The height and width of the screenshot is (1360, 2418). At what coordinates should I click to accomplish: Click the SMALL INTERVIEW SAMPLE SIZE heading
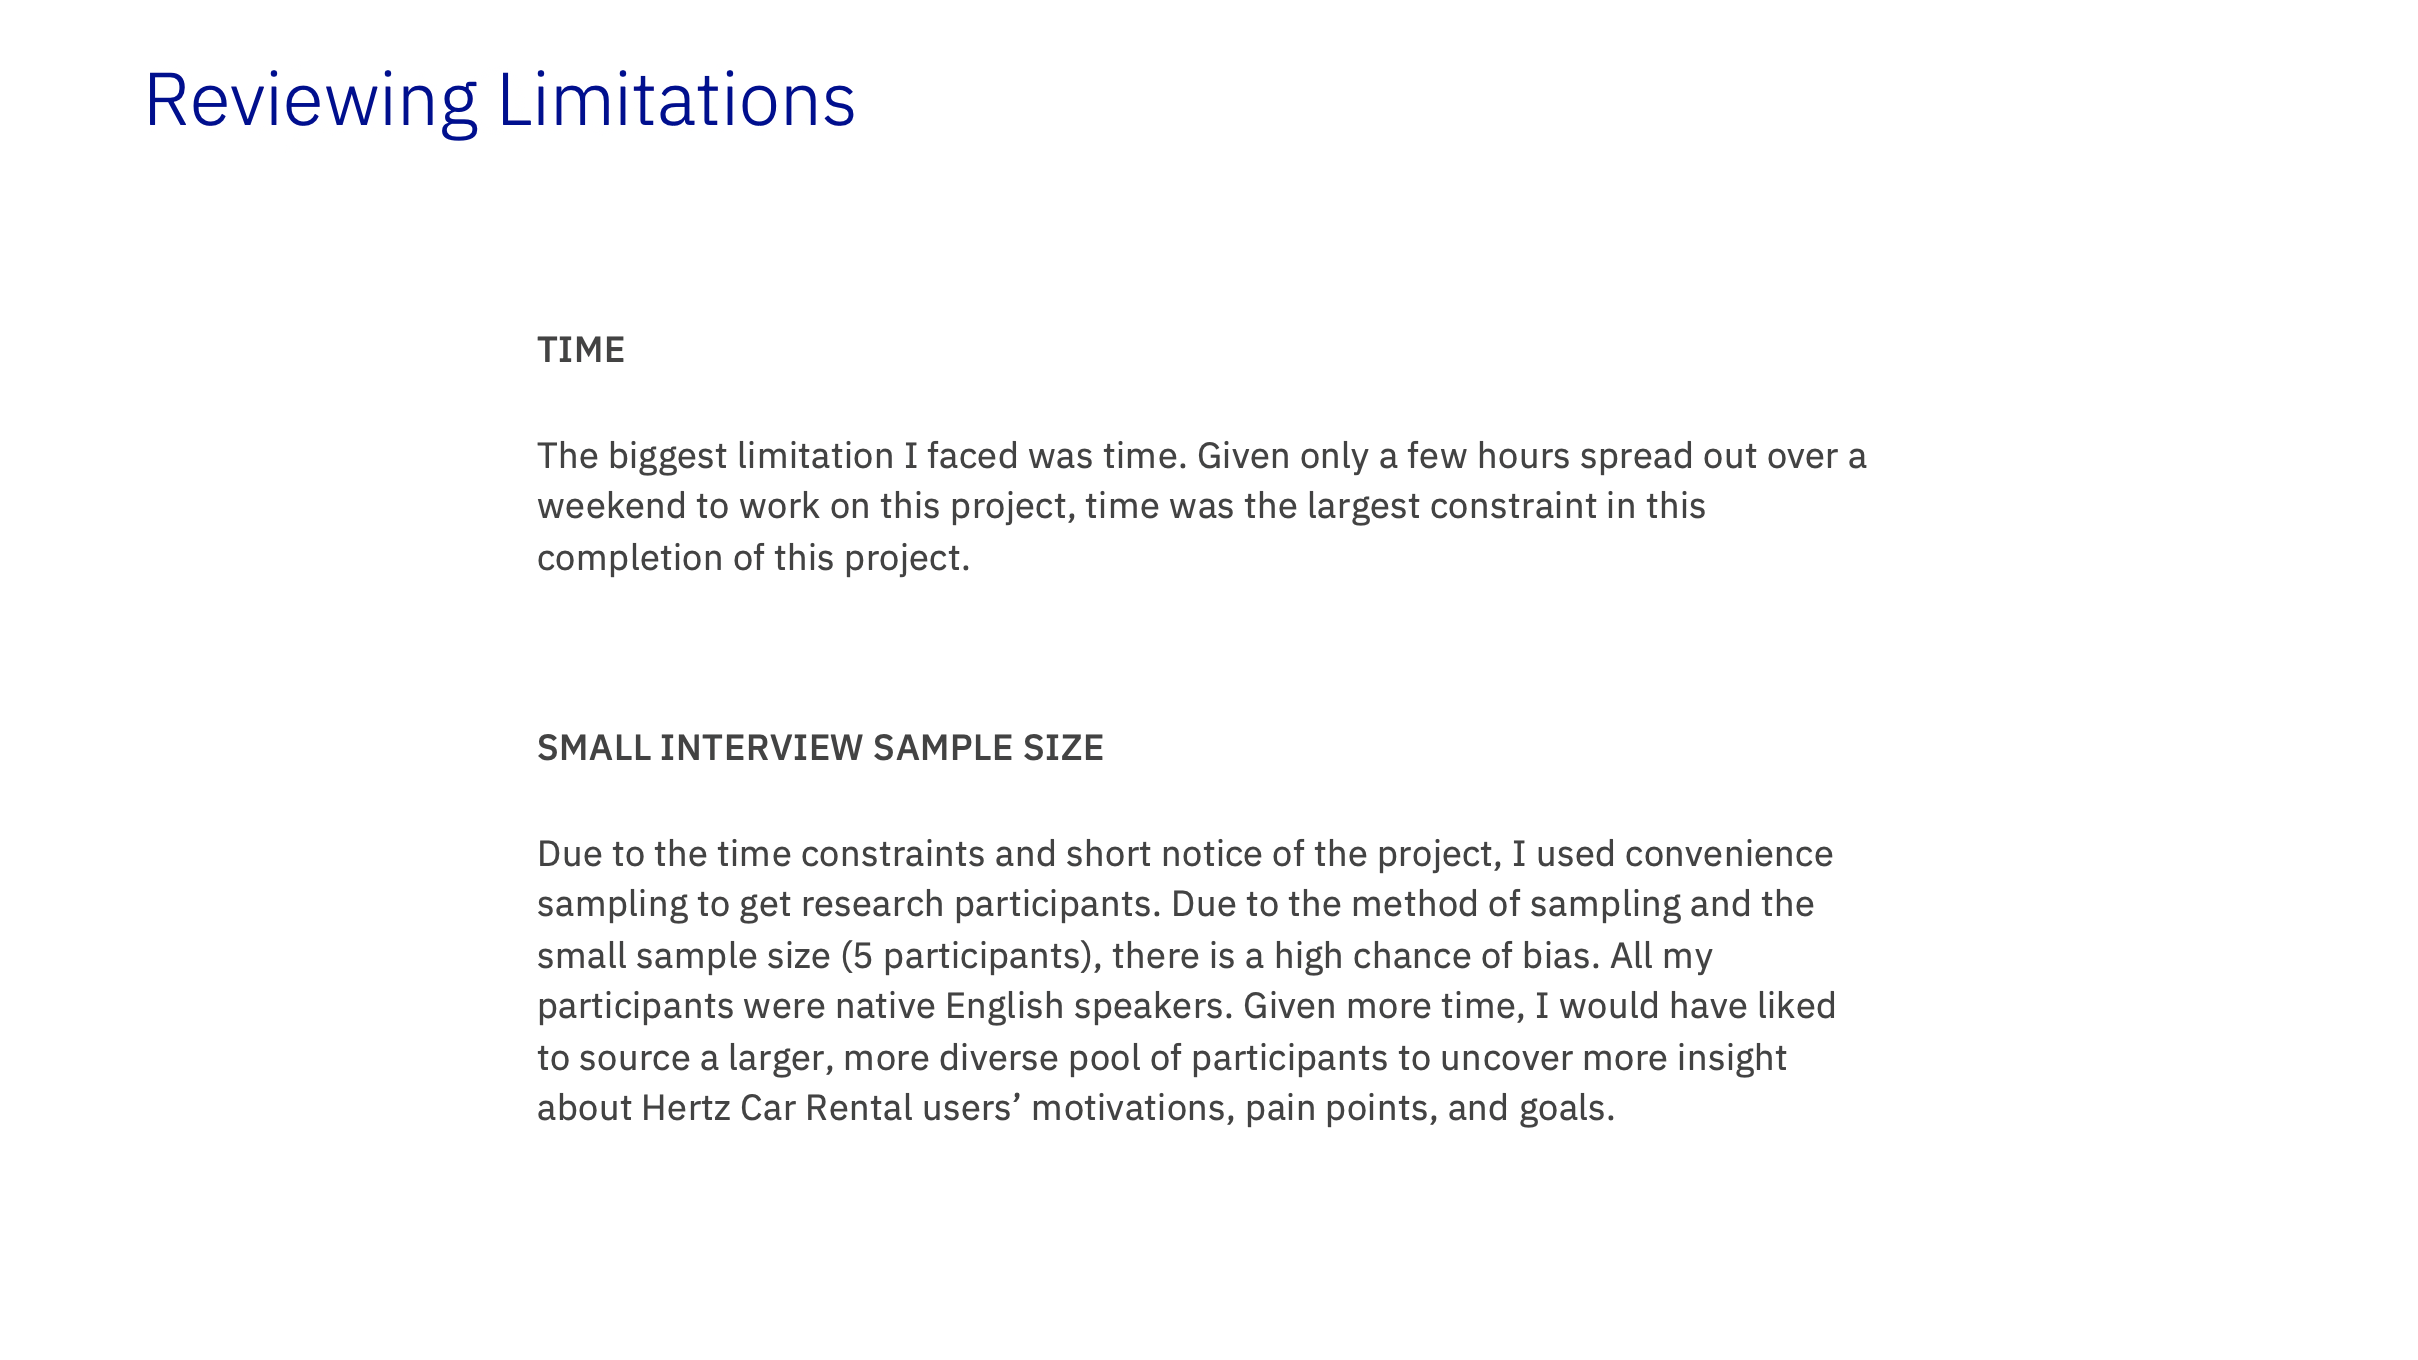(820, 748)
